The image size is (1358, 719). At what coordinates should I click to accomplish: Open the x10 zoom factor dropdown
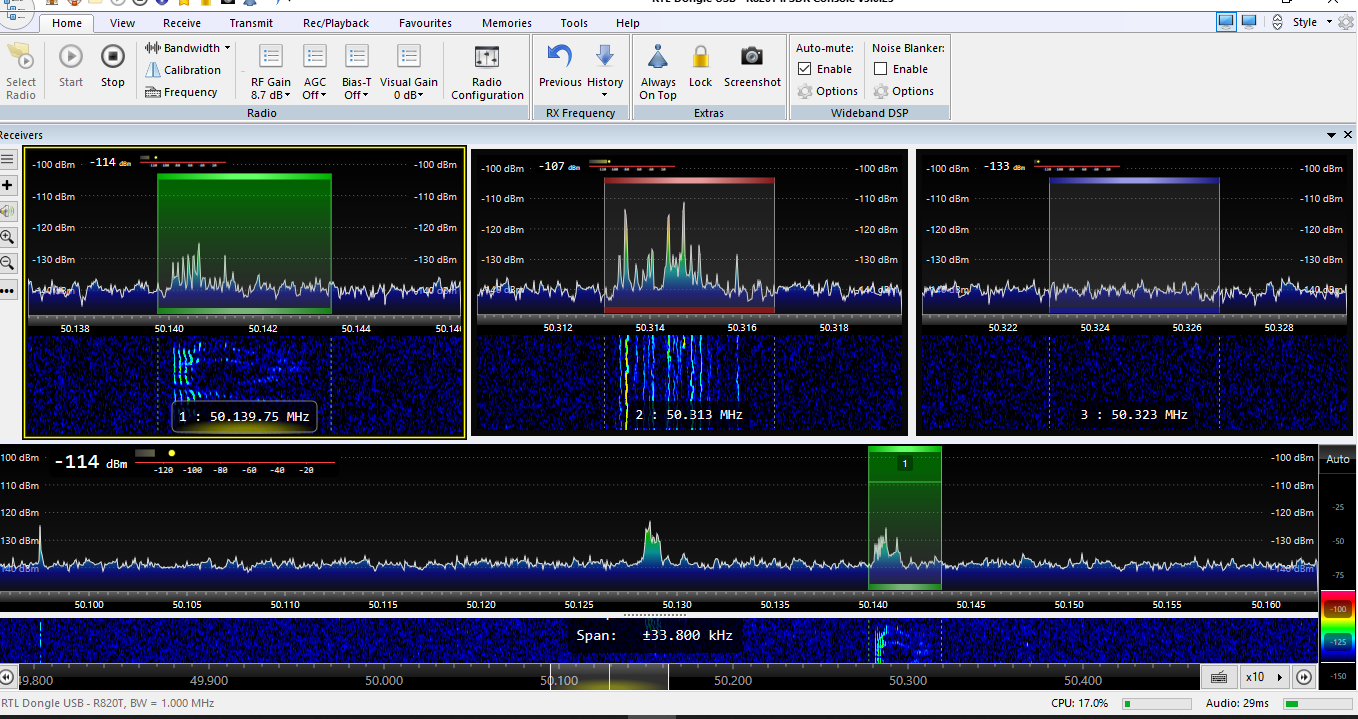coord(1263,677)
